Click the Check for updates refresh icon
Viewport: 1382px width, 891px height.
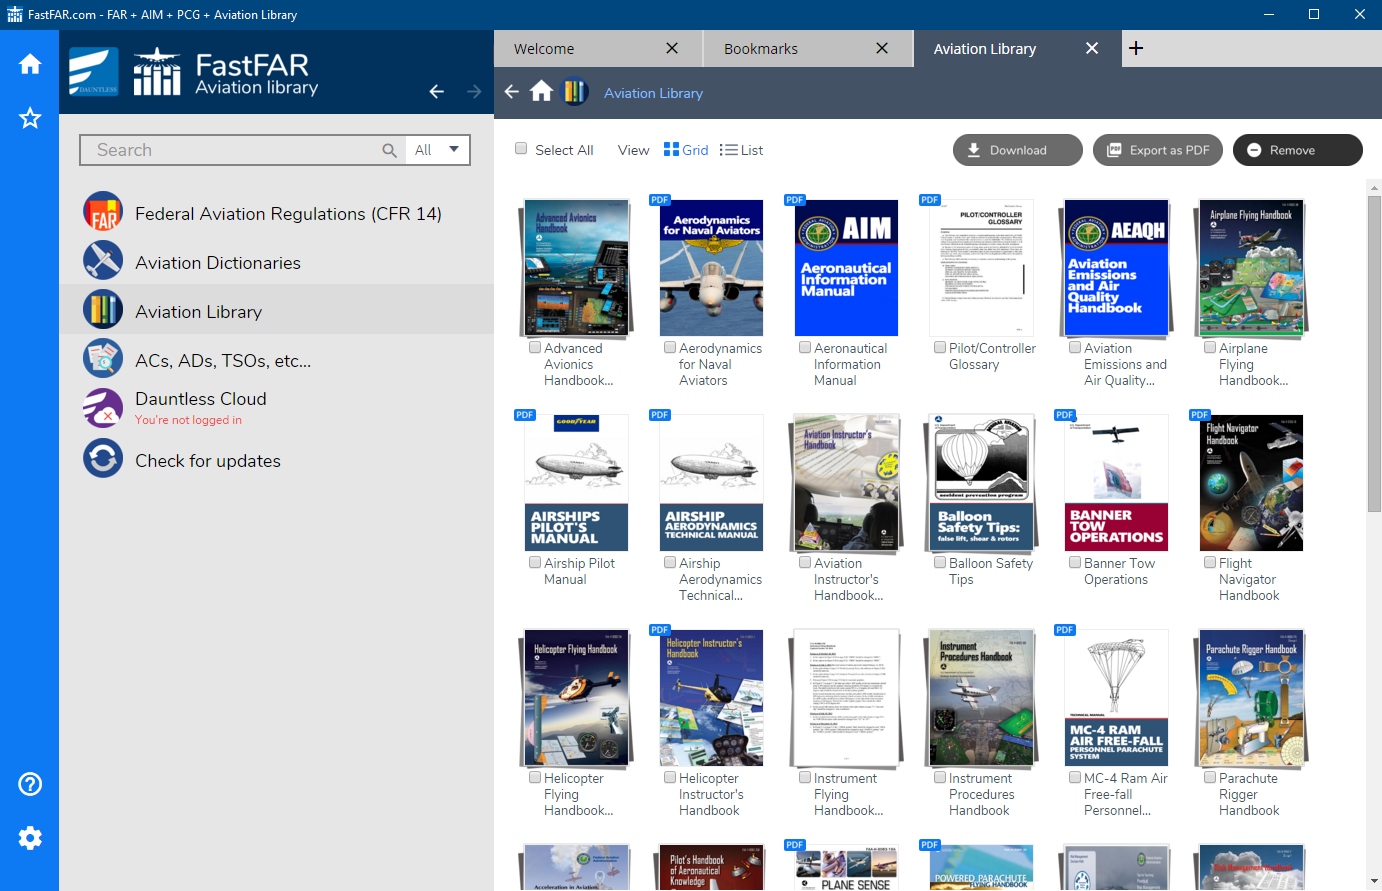click(x=103, y=460)
